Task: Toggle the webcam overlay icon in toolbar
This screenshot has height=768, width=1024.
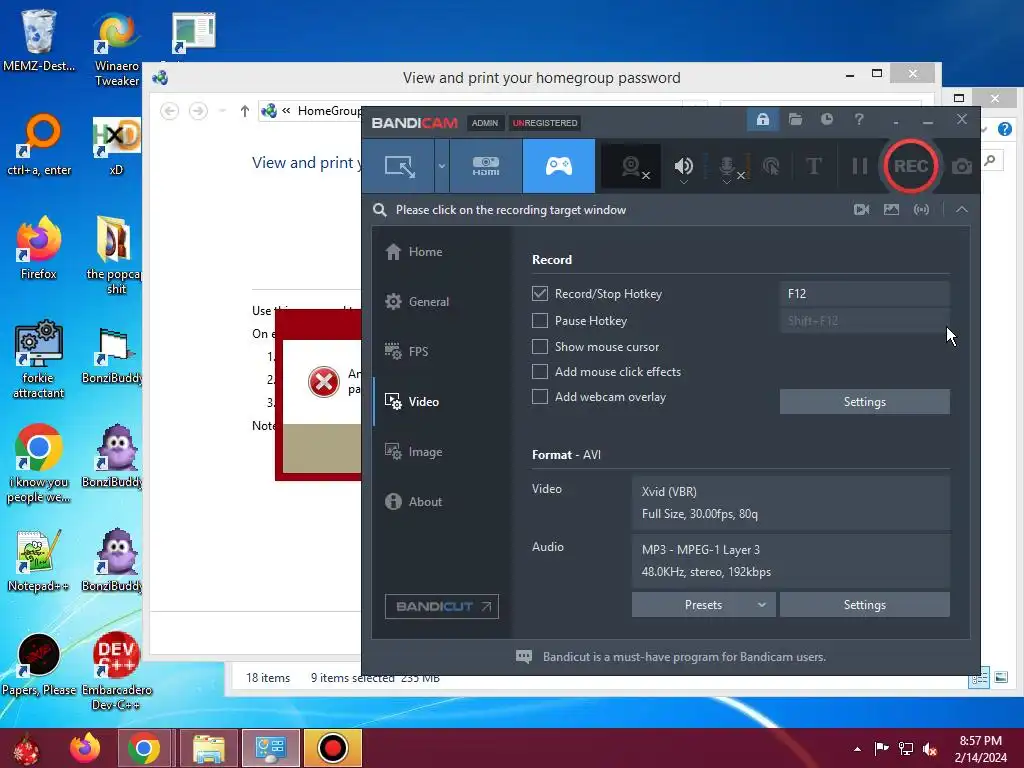Action: point(633,167)
